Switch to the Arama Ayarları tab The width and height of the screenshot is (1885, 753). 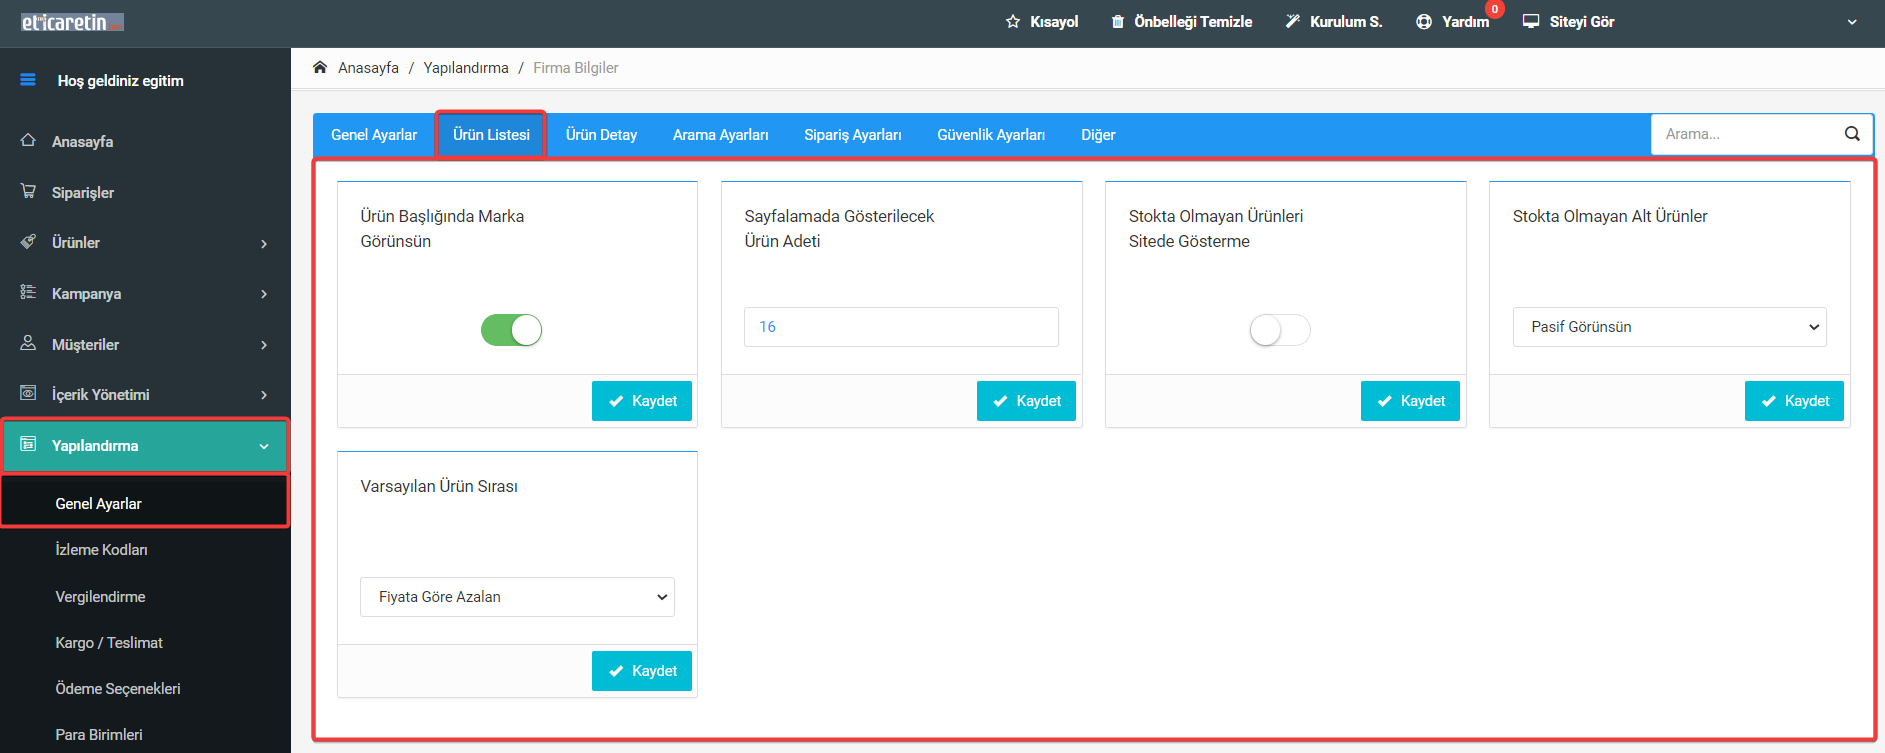coord(720,135)
